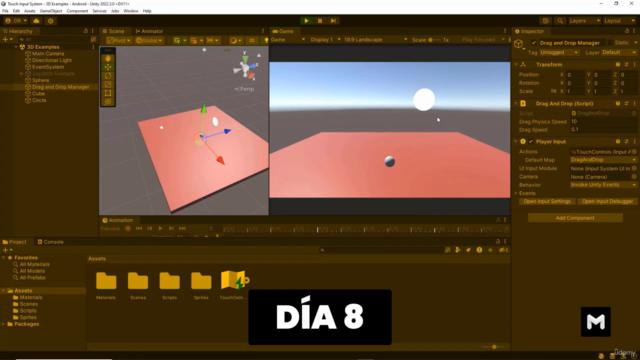Open the Behavior dropdown showing Invoke Unity Events
The width and height of the screenshot is (640, 360).
(x=603, y=185)
